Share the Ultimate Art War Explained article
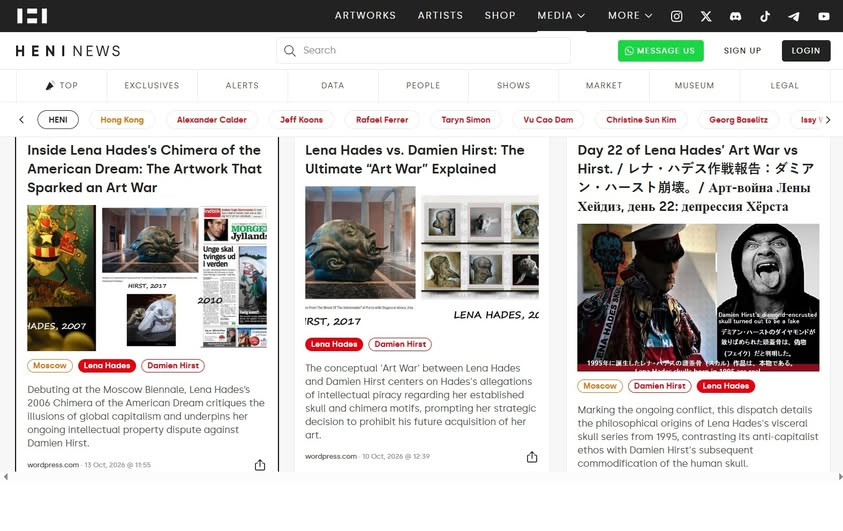 (532, 457)
